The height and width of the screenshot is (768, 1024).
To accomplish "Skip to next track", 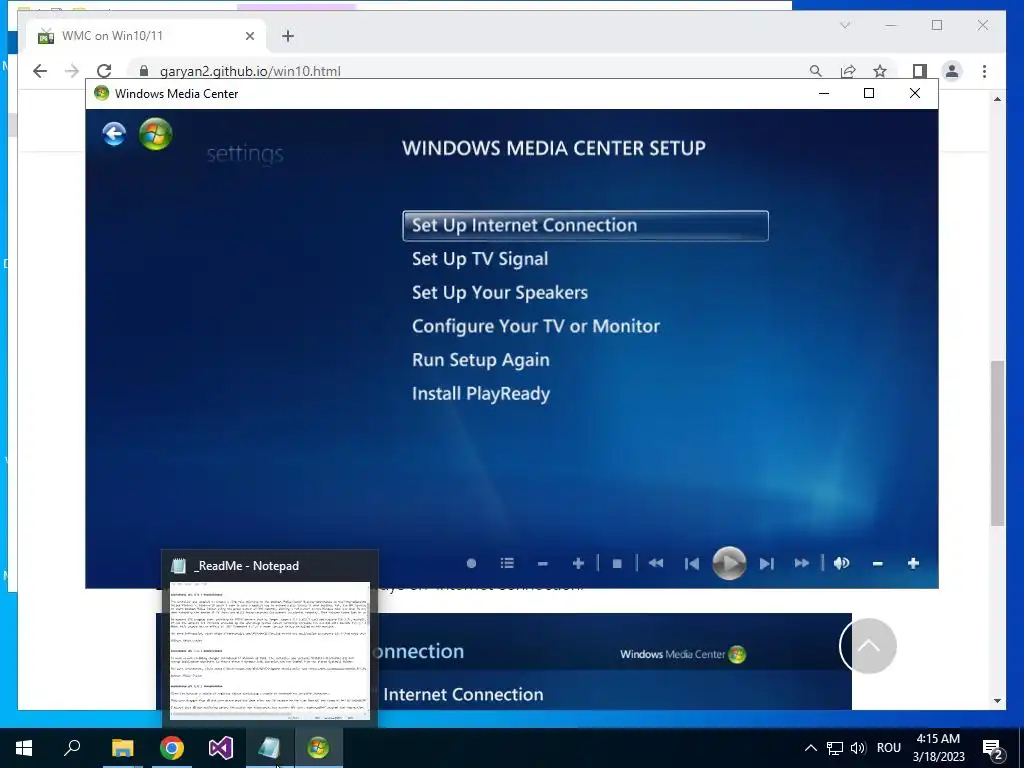I will (x=767, y=564).
